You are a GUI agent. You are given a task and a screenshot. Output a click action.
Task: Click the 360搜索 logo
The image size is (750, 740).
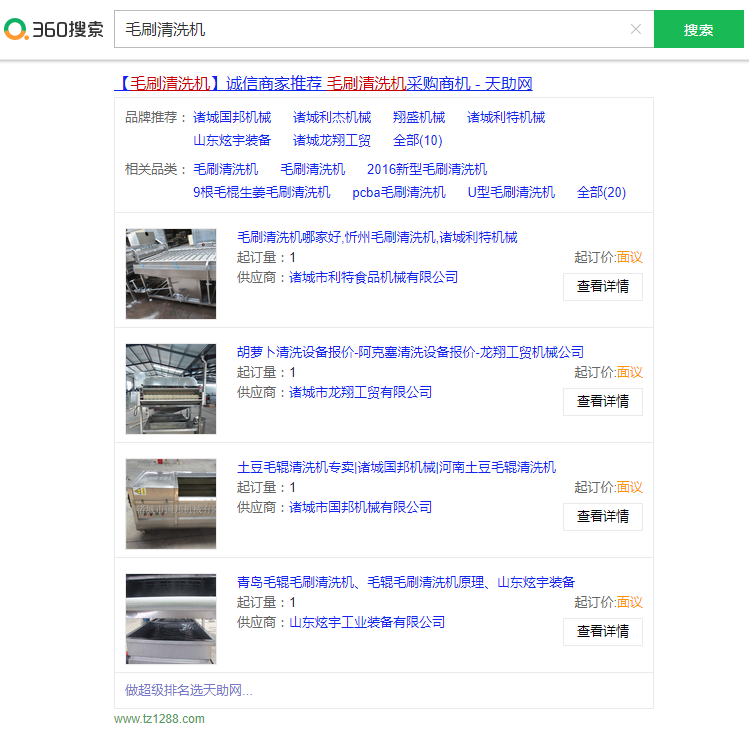(54, 29)
